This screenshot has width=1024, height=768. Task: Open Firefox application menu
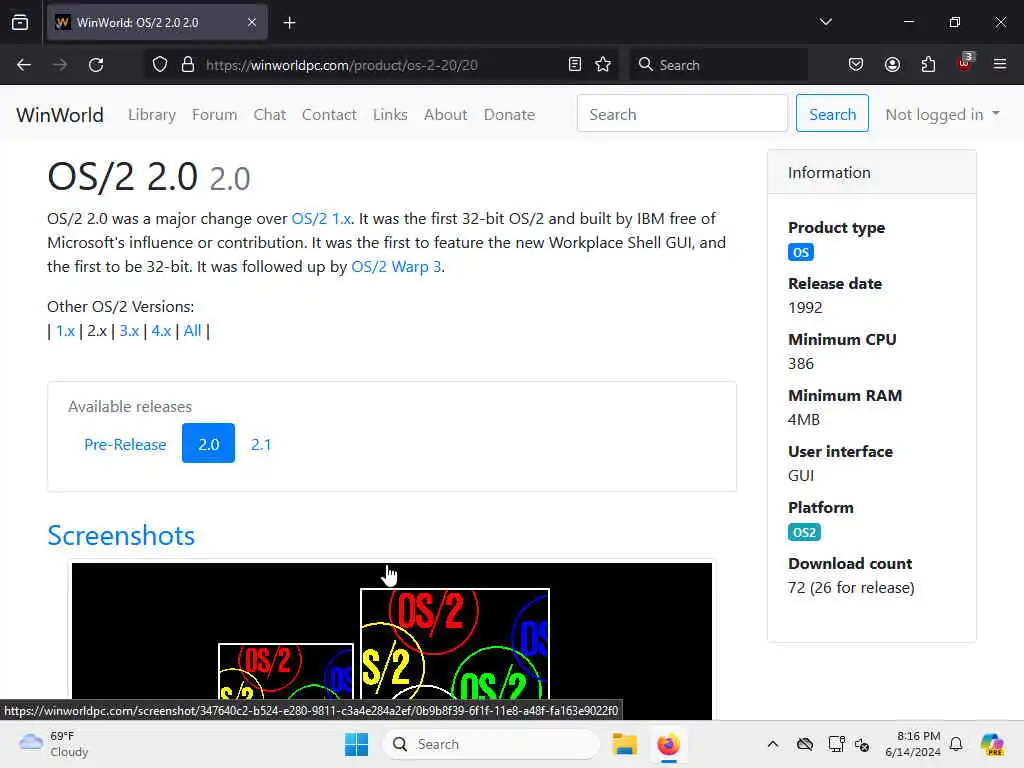(1000, 65)
